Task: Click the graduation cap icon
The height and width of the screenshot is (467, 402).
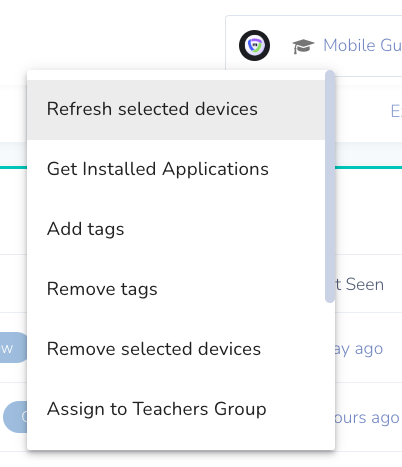Action: coord(303,46)
